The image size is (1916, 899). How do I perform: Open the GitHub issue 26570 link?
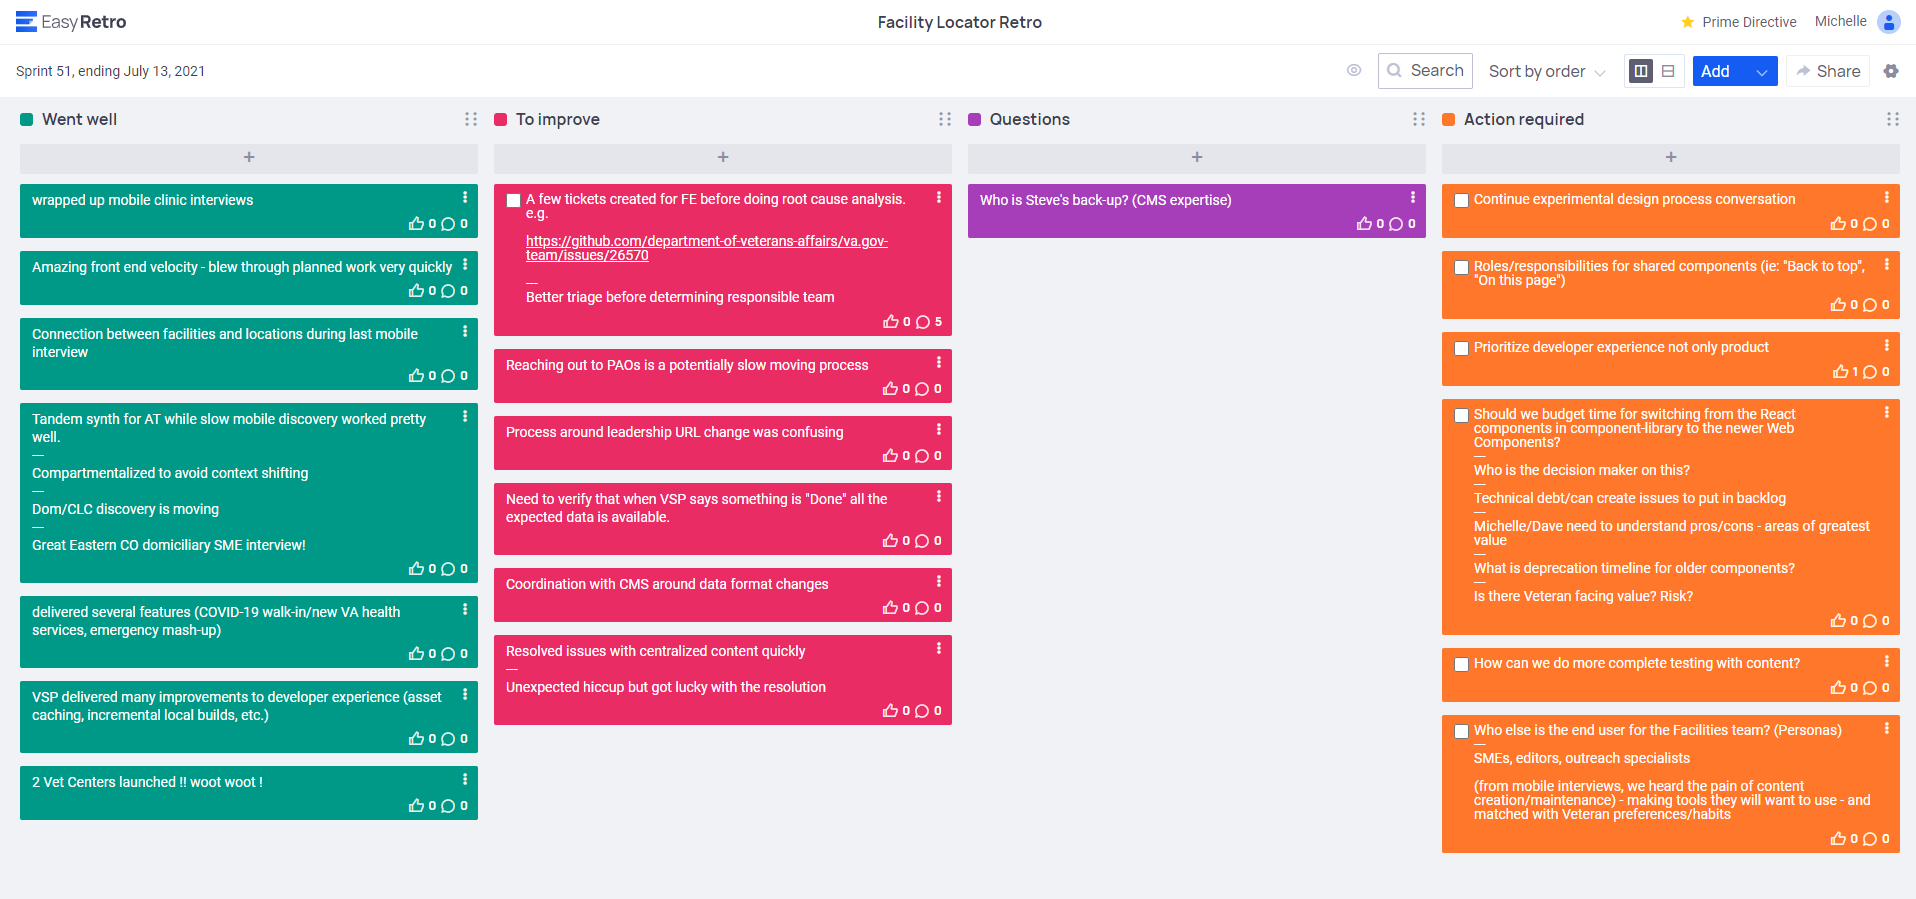[706, 248]
